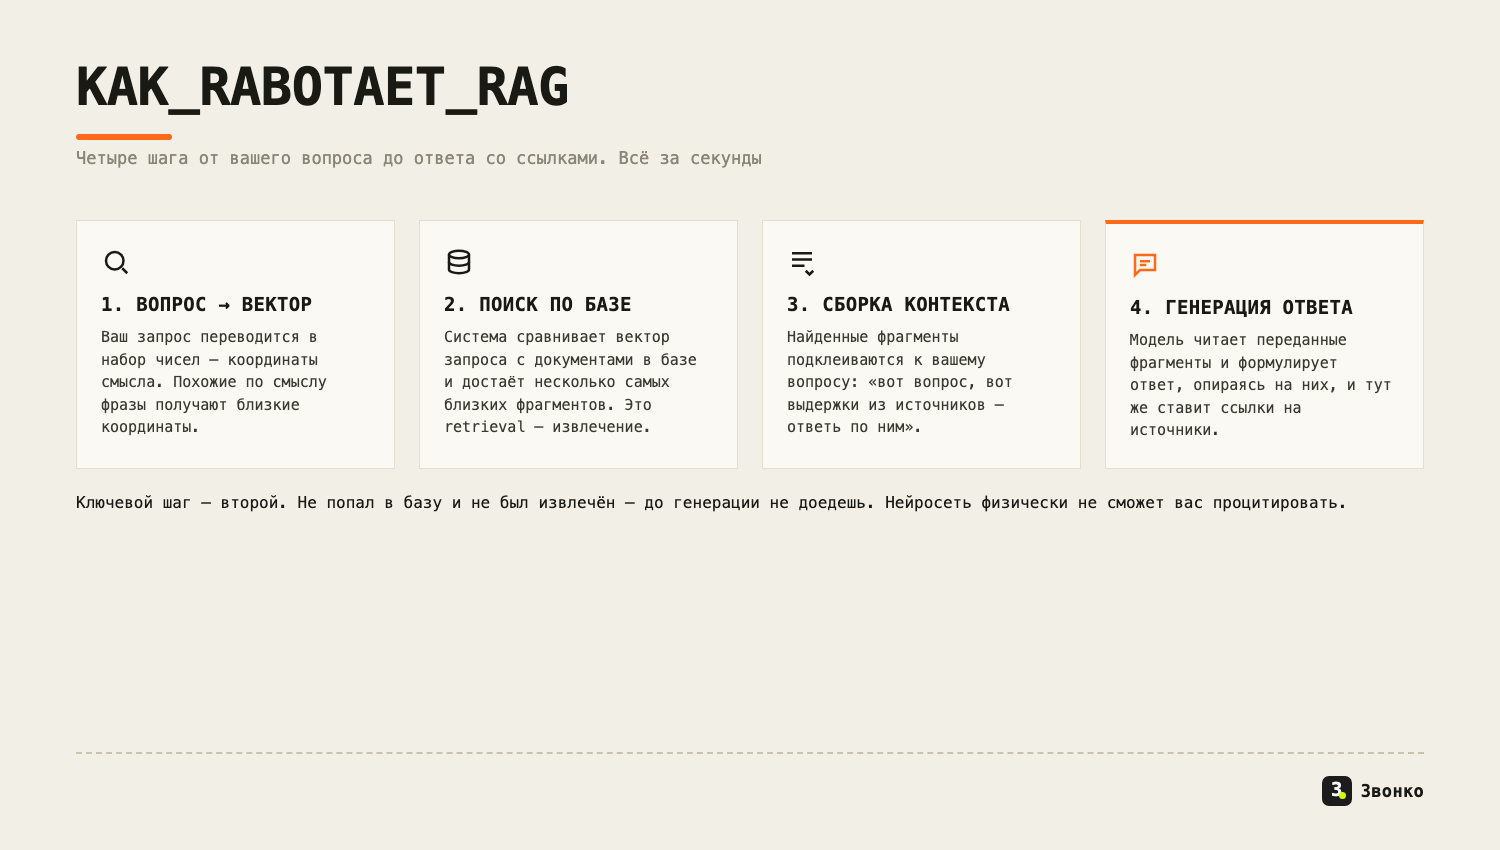Click the 'Звонко' brand name text

(x=1392, y=791)
